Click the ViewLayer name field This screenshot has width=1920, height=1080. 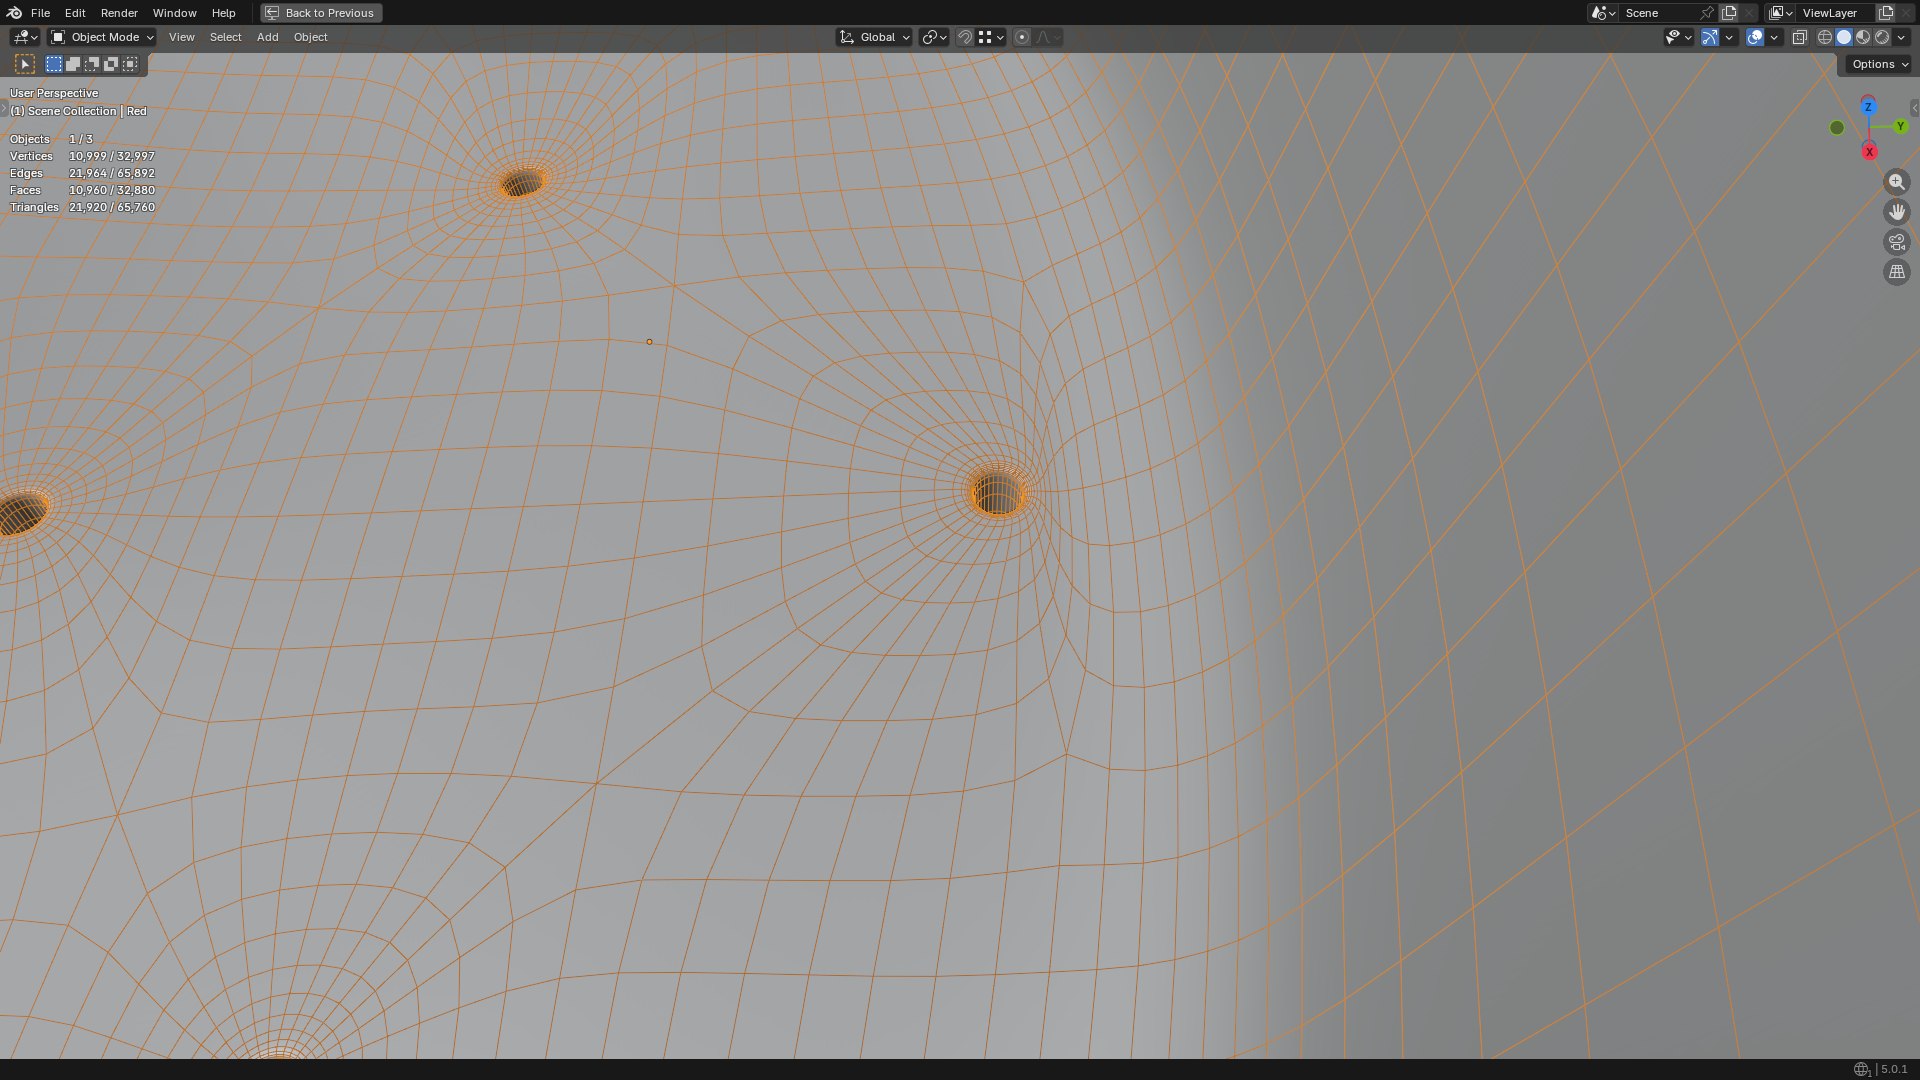[1836, 13]
